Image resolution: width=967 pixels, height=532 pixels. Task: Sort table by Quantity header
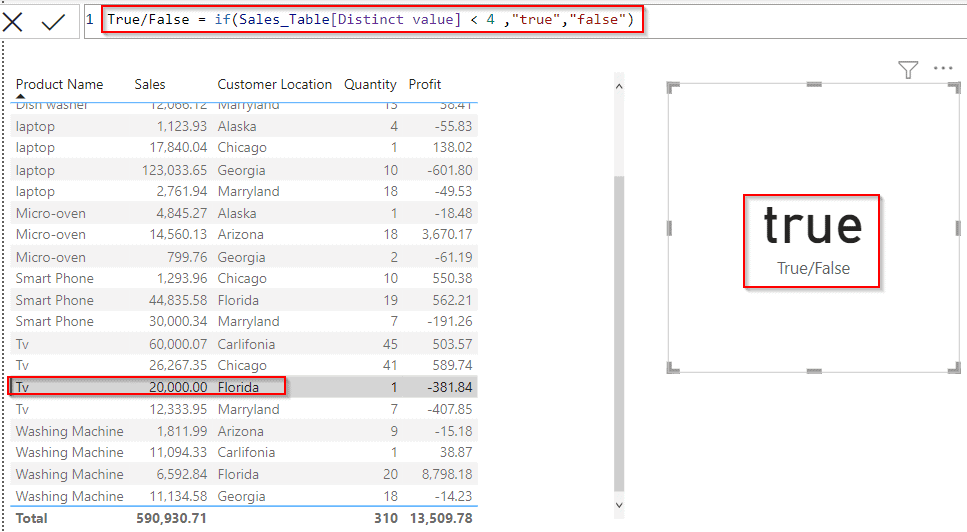click(x=370, y=84)
